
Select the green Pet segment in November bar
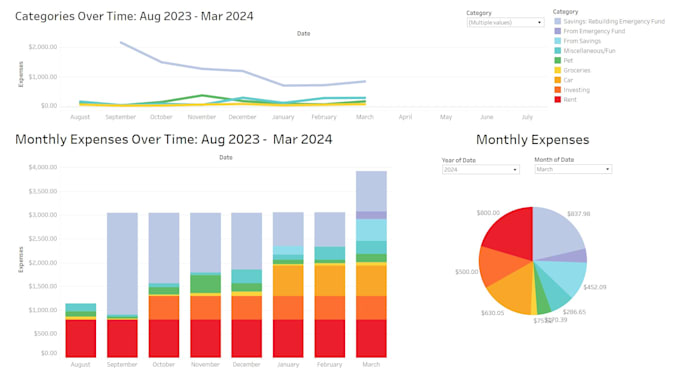click(x=205, y=284)
